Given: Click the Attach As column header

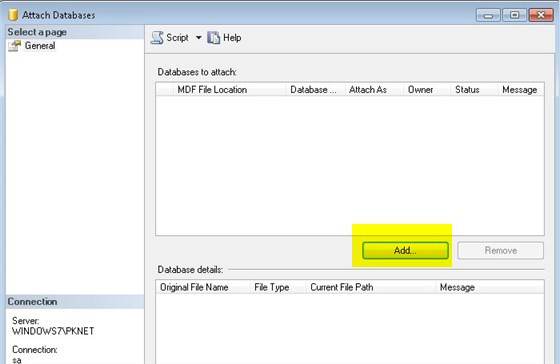Looking at the screenshot, I should (374, 89).
